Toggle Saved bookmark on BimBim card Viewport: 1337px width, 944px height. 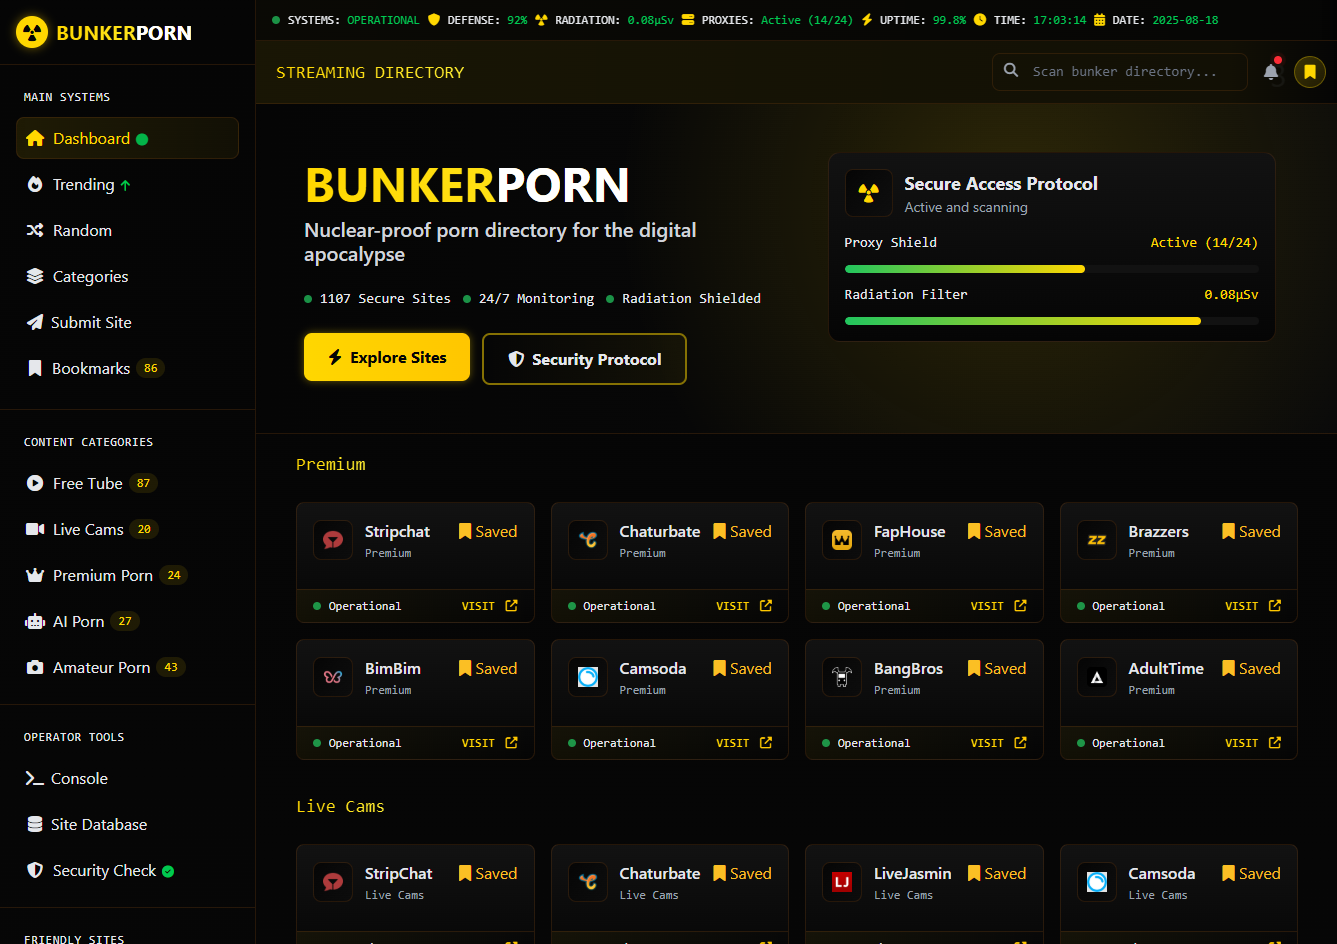pyautogui.click(x=488, y=669)
